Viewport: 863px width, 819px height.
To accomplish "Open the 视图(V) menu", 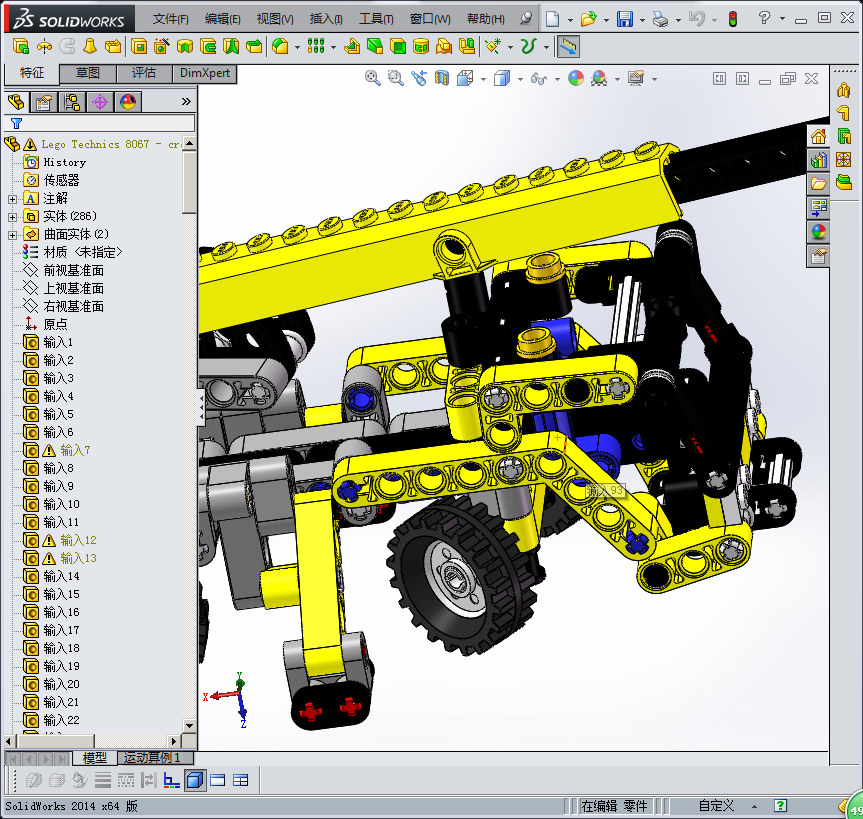I will 275,19.
